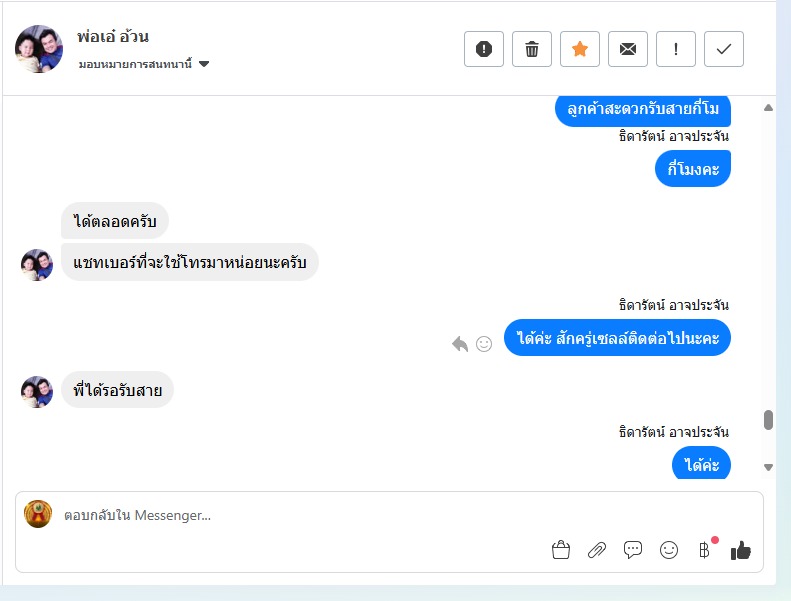
Task: Mark conversation as unread with envelope icon
Action: (x=628, y=49)
